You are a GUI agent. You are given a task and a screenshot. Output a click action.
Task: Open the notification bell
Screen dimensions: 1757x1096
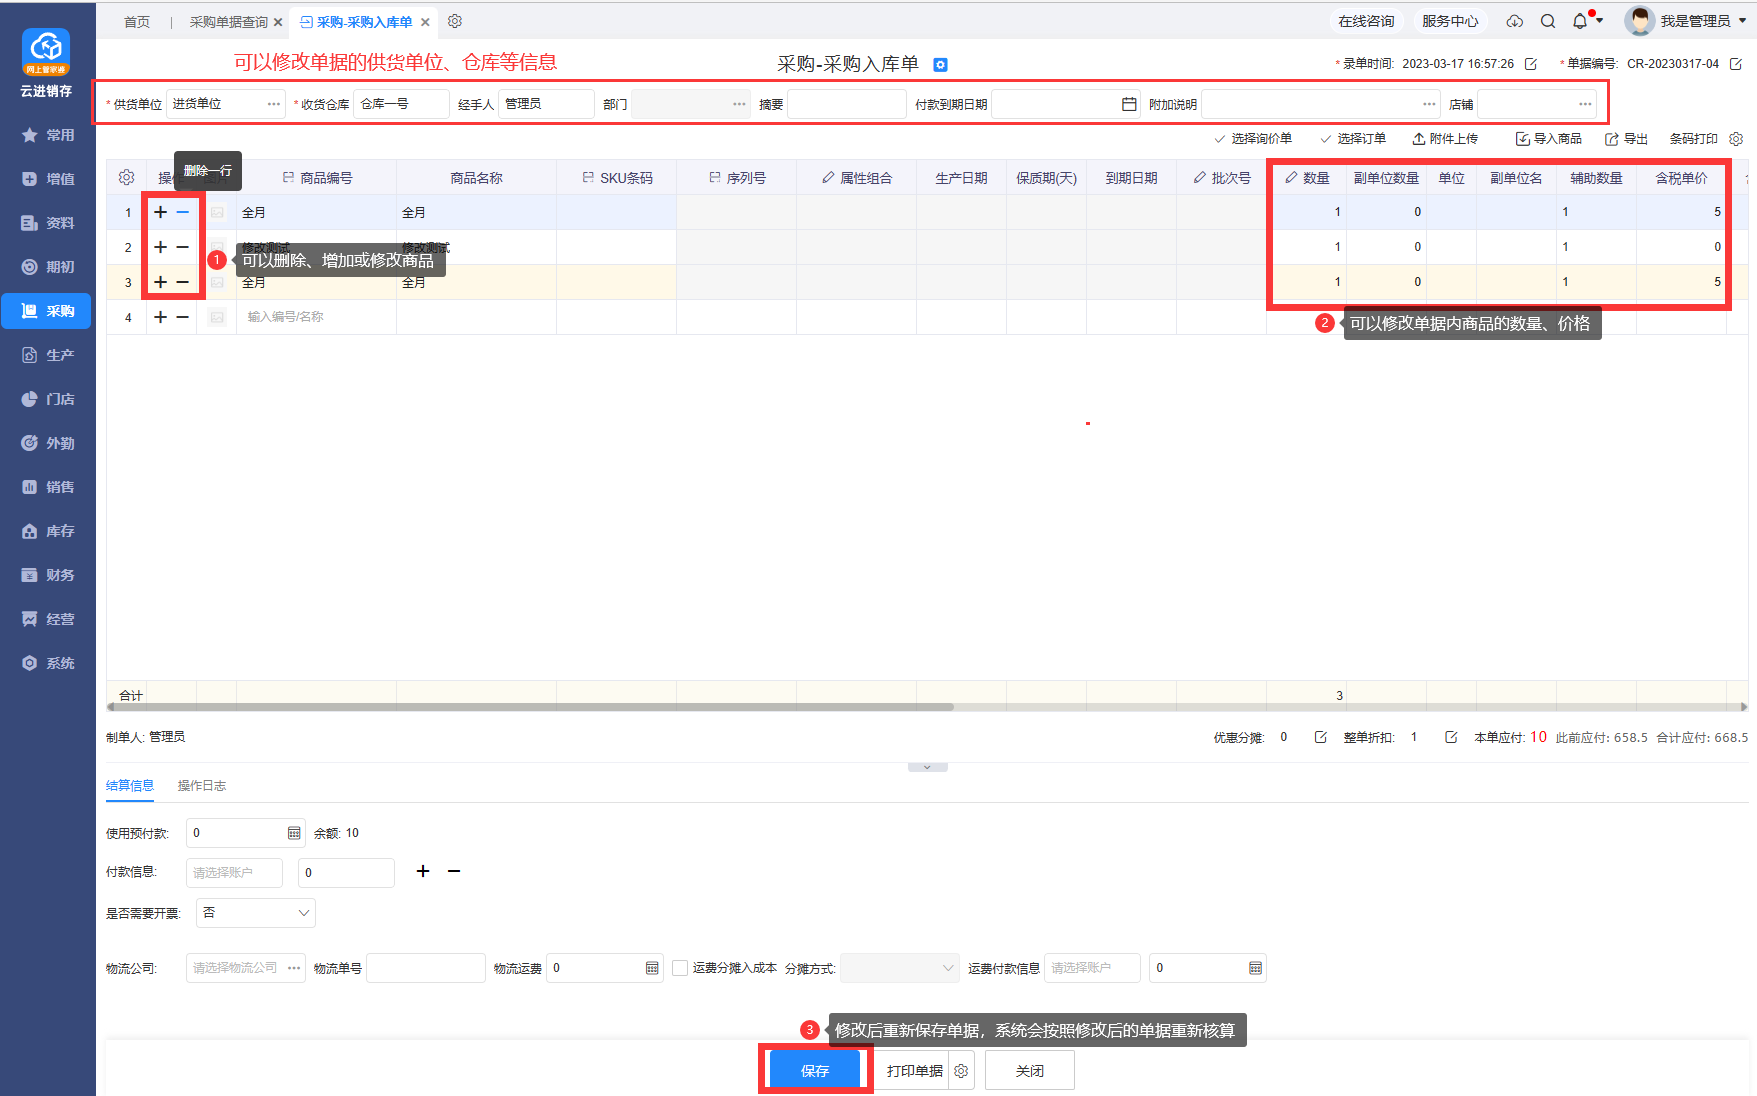click(1580, 21)
